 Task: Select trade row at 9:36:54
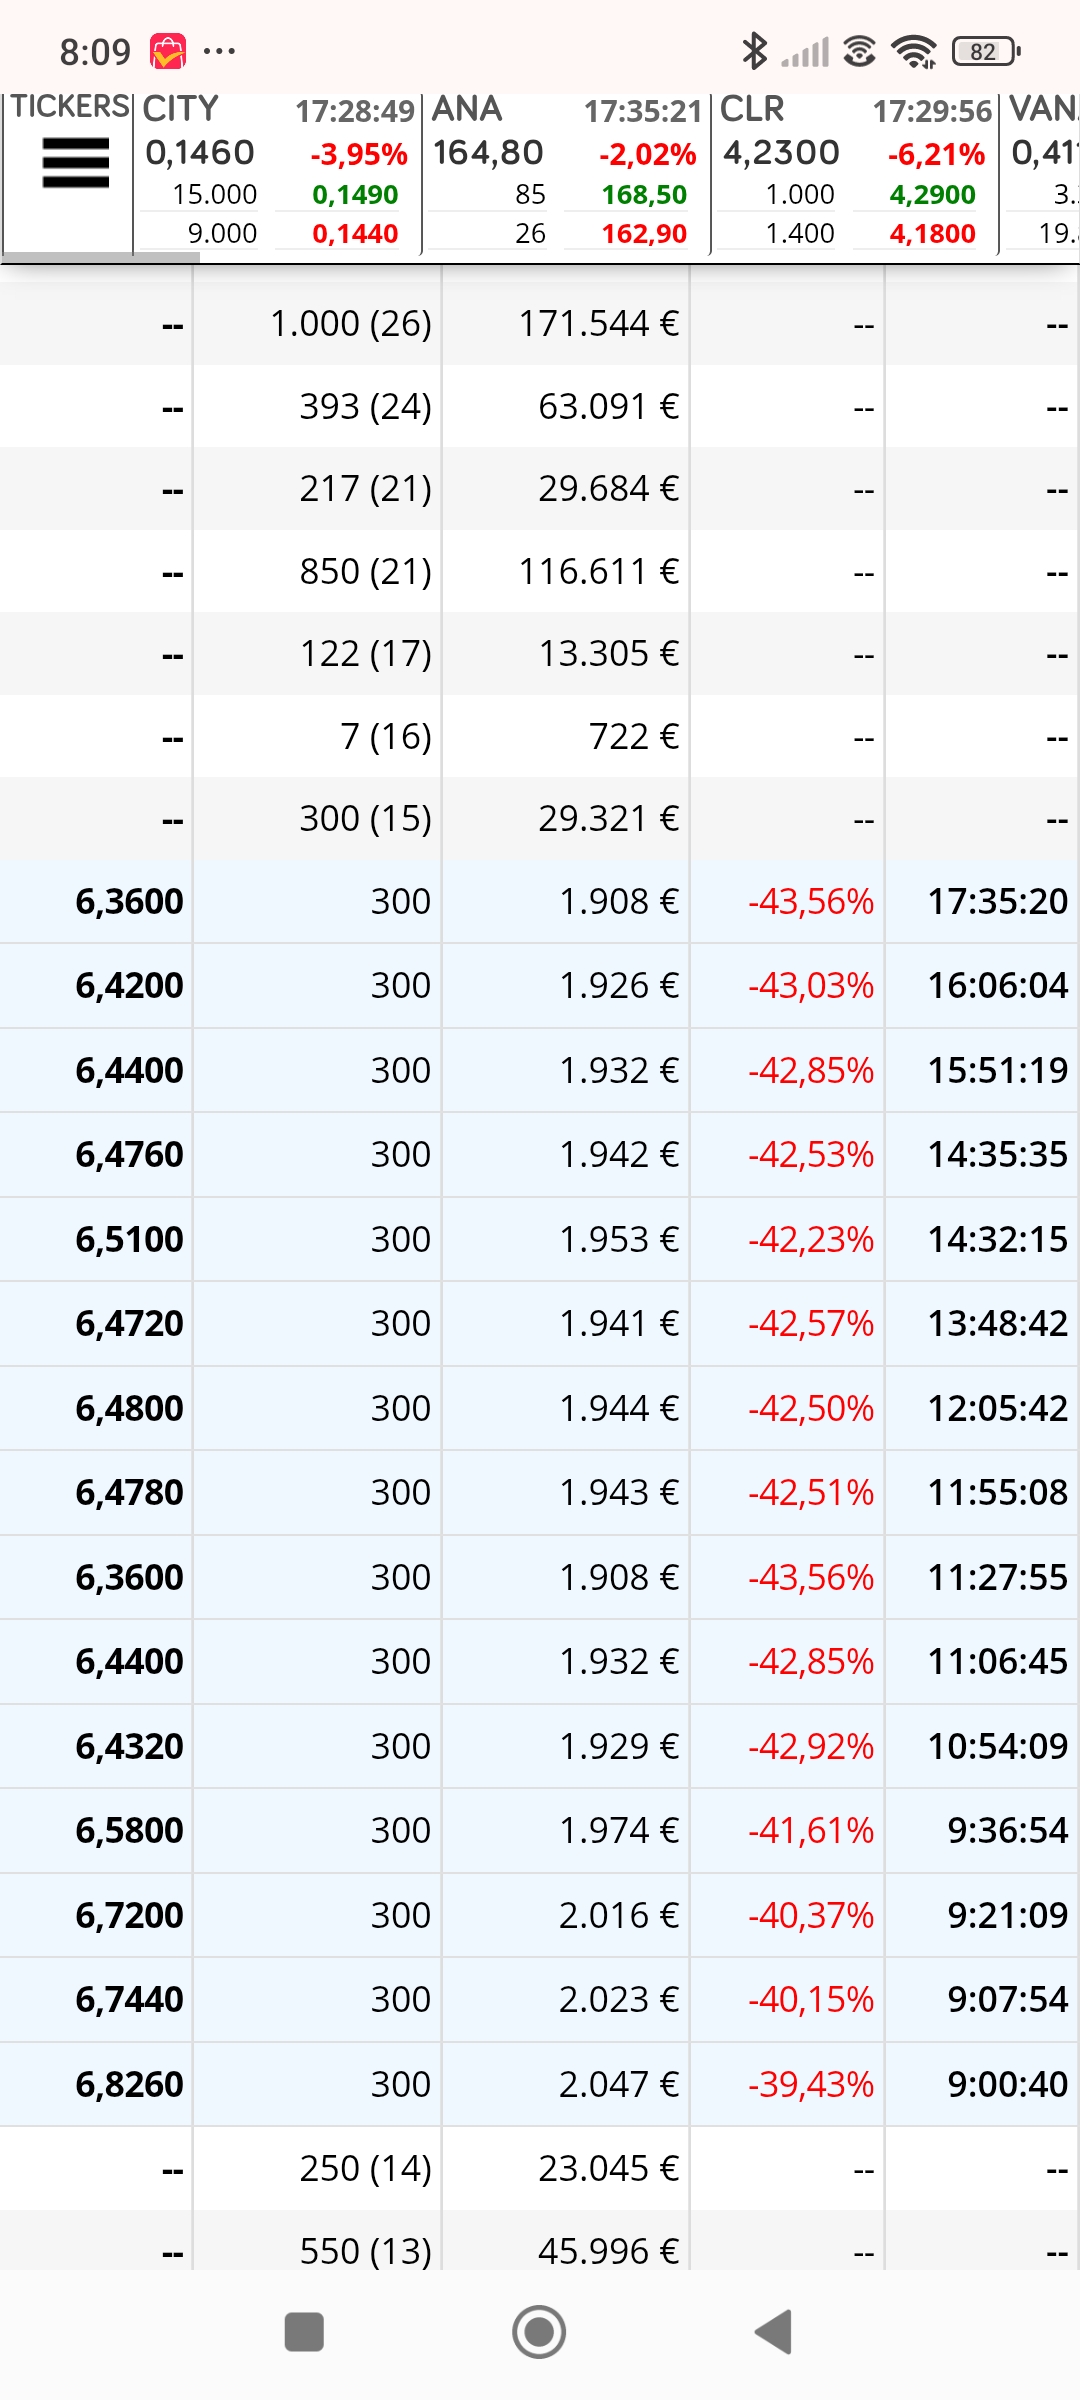click(540, 1830)
